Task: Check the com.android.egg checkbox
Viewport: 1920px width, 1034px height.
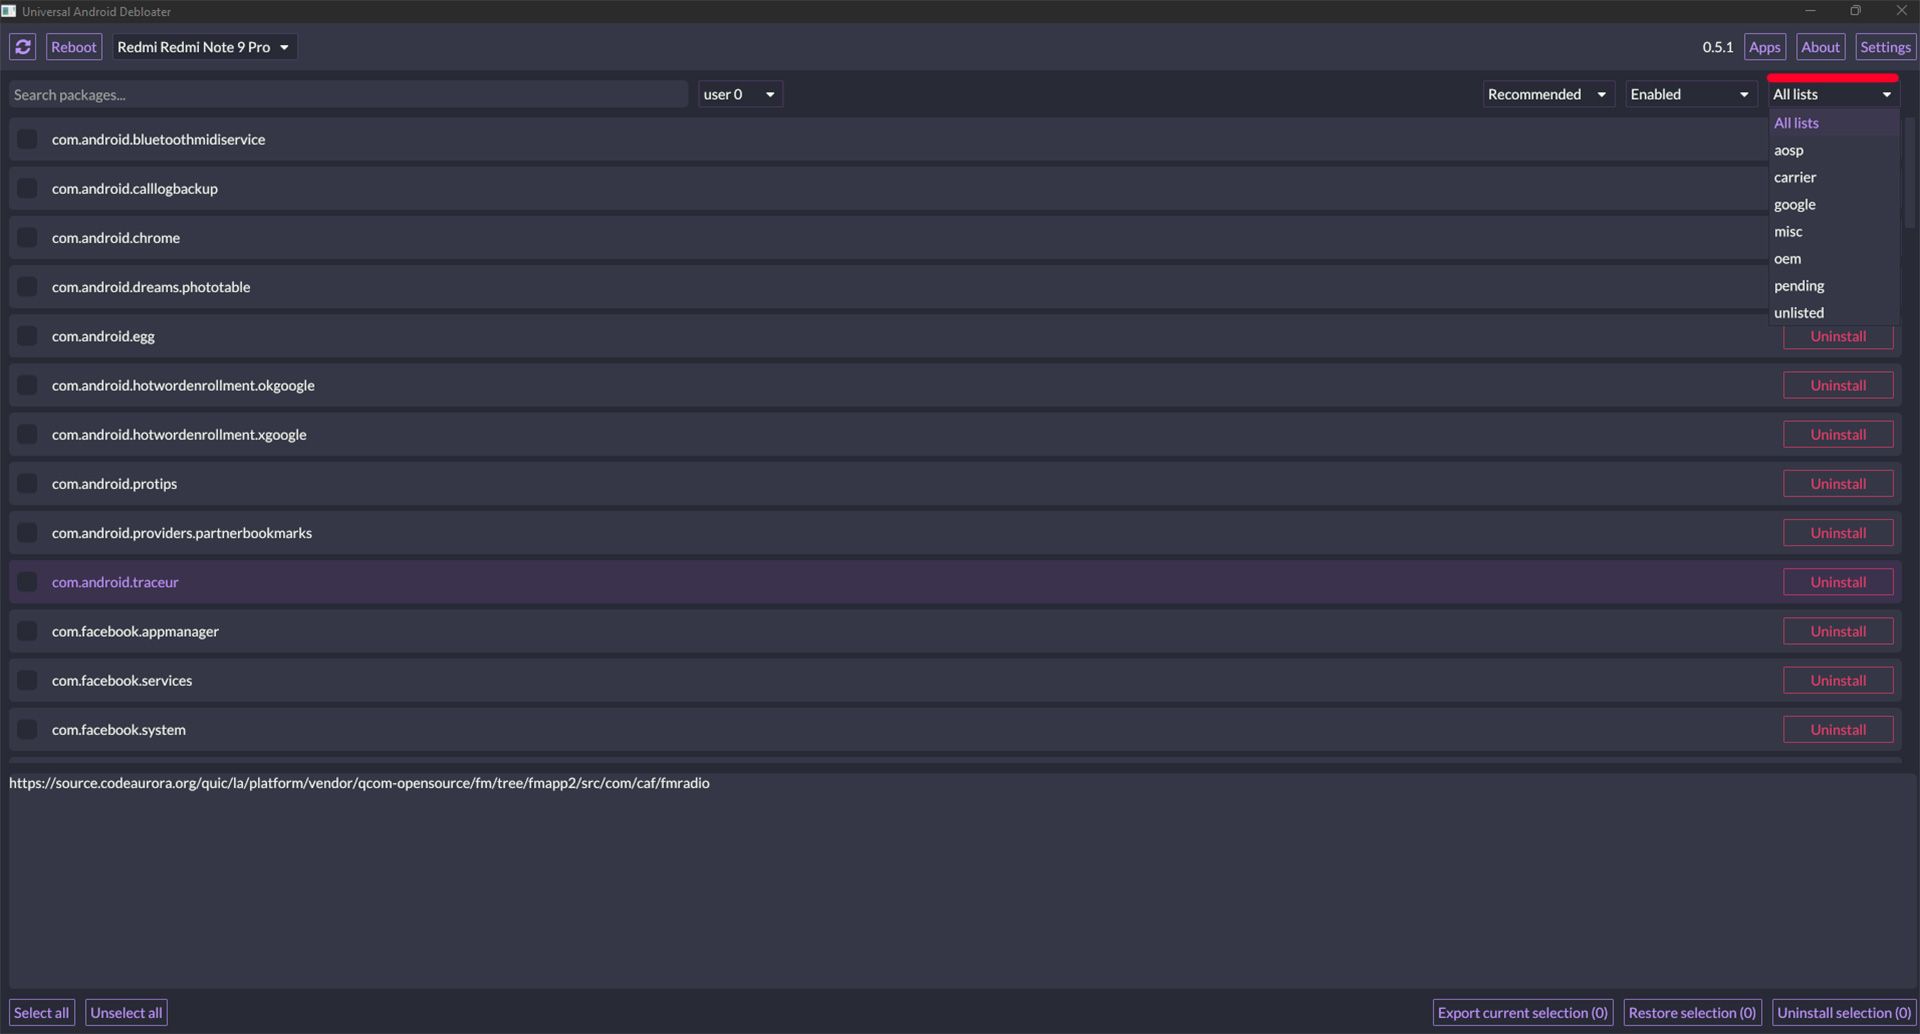Action: [27, 336]
